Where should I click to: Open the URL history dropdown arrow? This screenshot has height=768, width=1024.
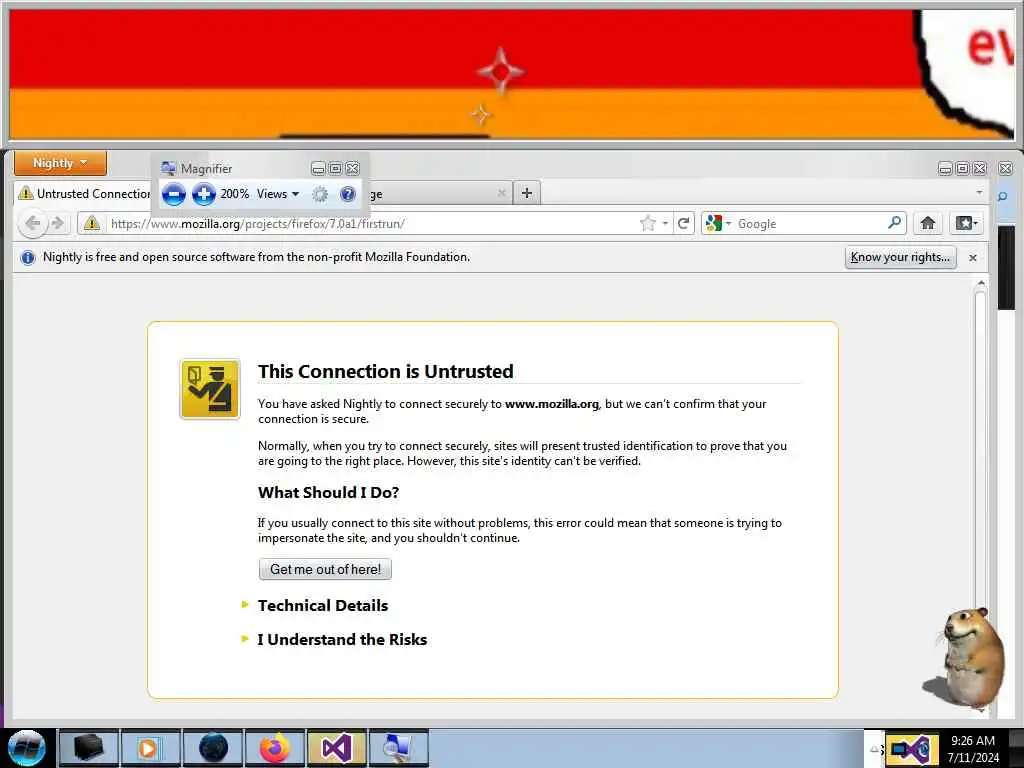[665, 223]
